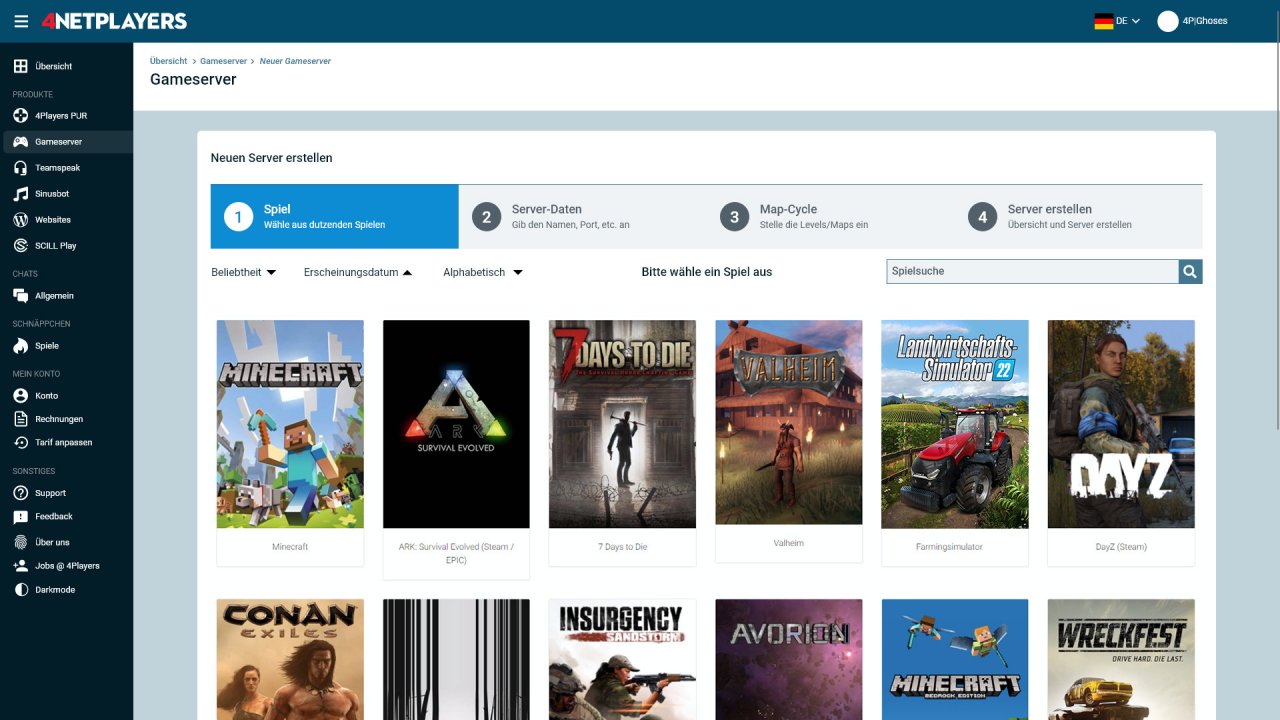
Task: Click the Rechnungen invoice icon
Action: [x=20, y=419]
